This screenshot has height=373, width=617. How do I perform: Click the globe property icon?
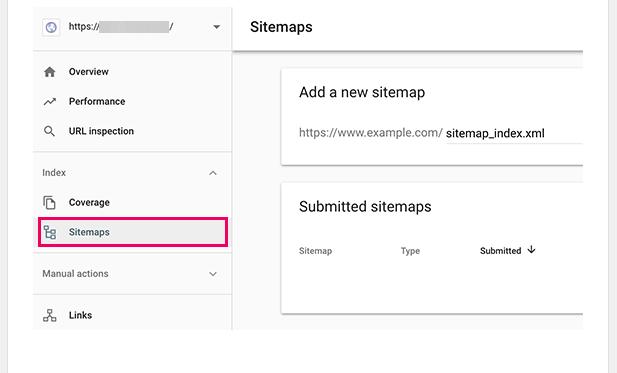point(51,27)
